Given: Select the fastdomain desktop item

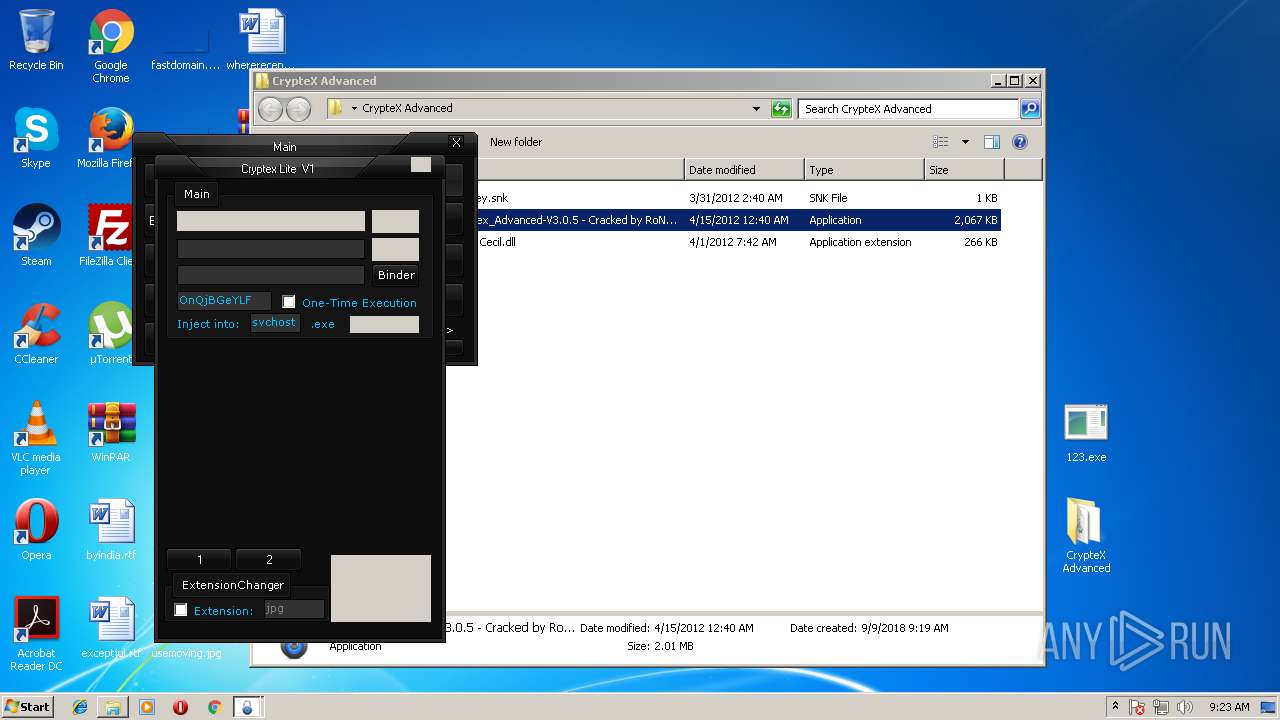Looking at the screenshot, I should pyautogui.click(x=185, y=40).
